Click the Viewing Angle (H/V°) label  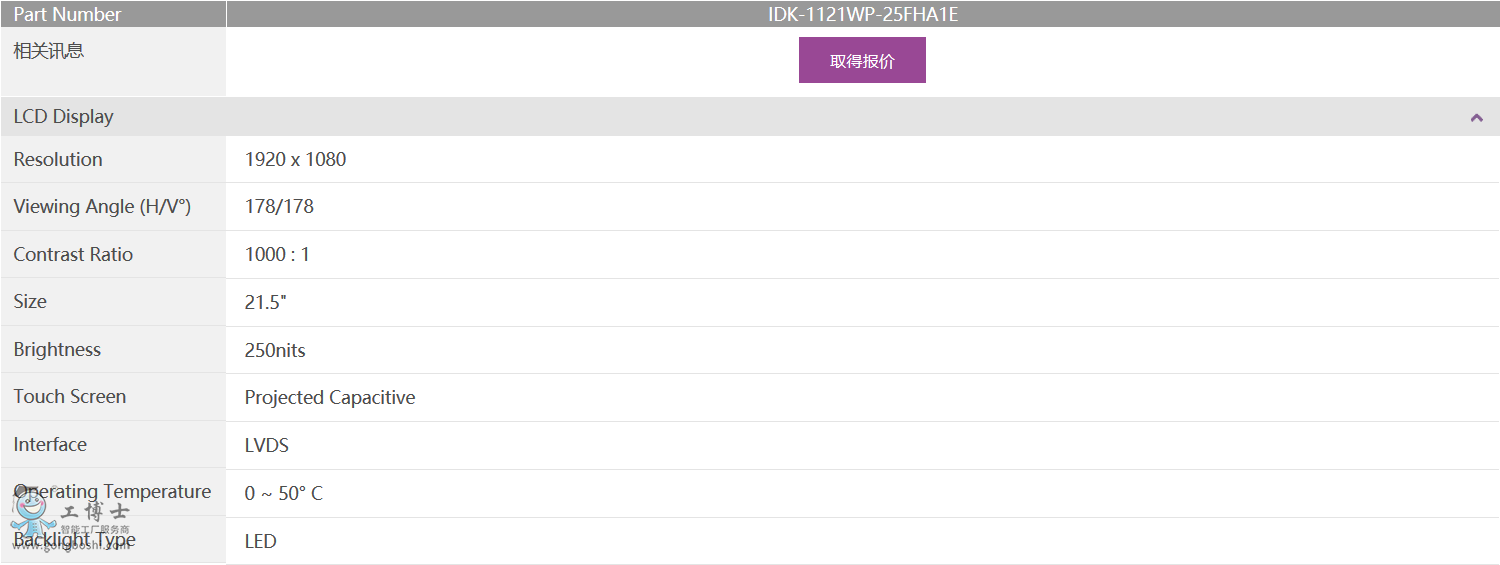[x=102, y=207]
